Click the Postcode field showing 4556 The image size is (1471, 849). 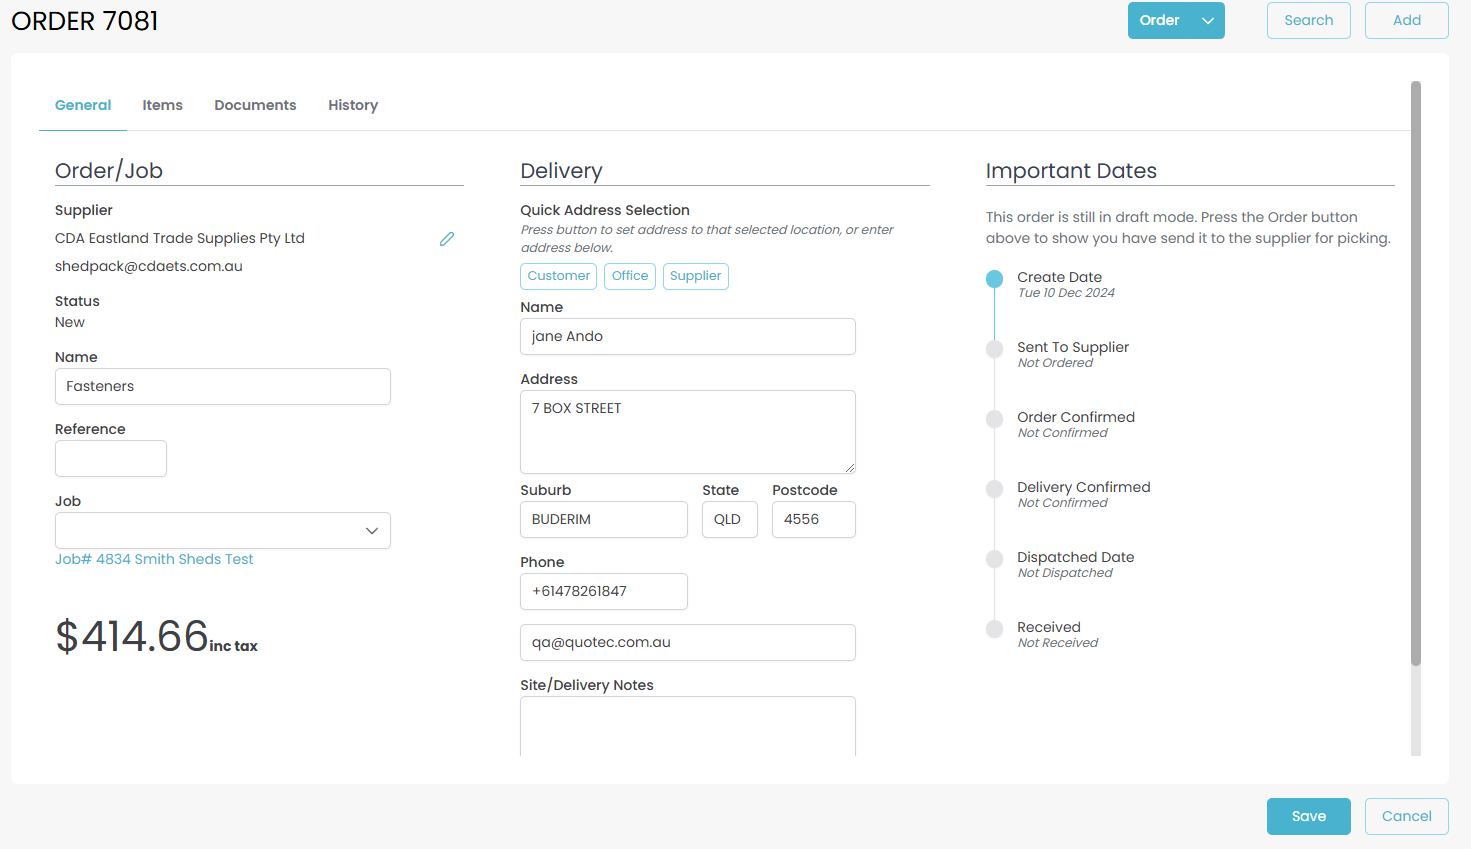pyautogui.click(x=813, y=520)
